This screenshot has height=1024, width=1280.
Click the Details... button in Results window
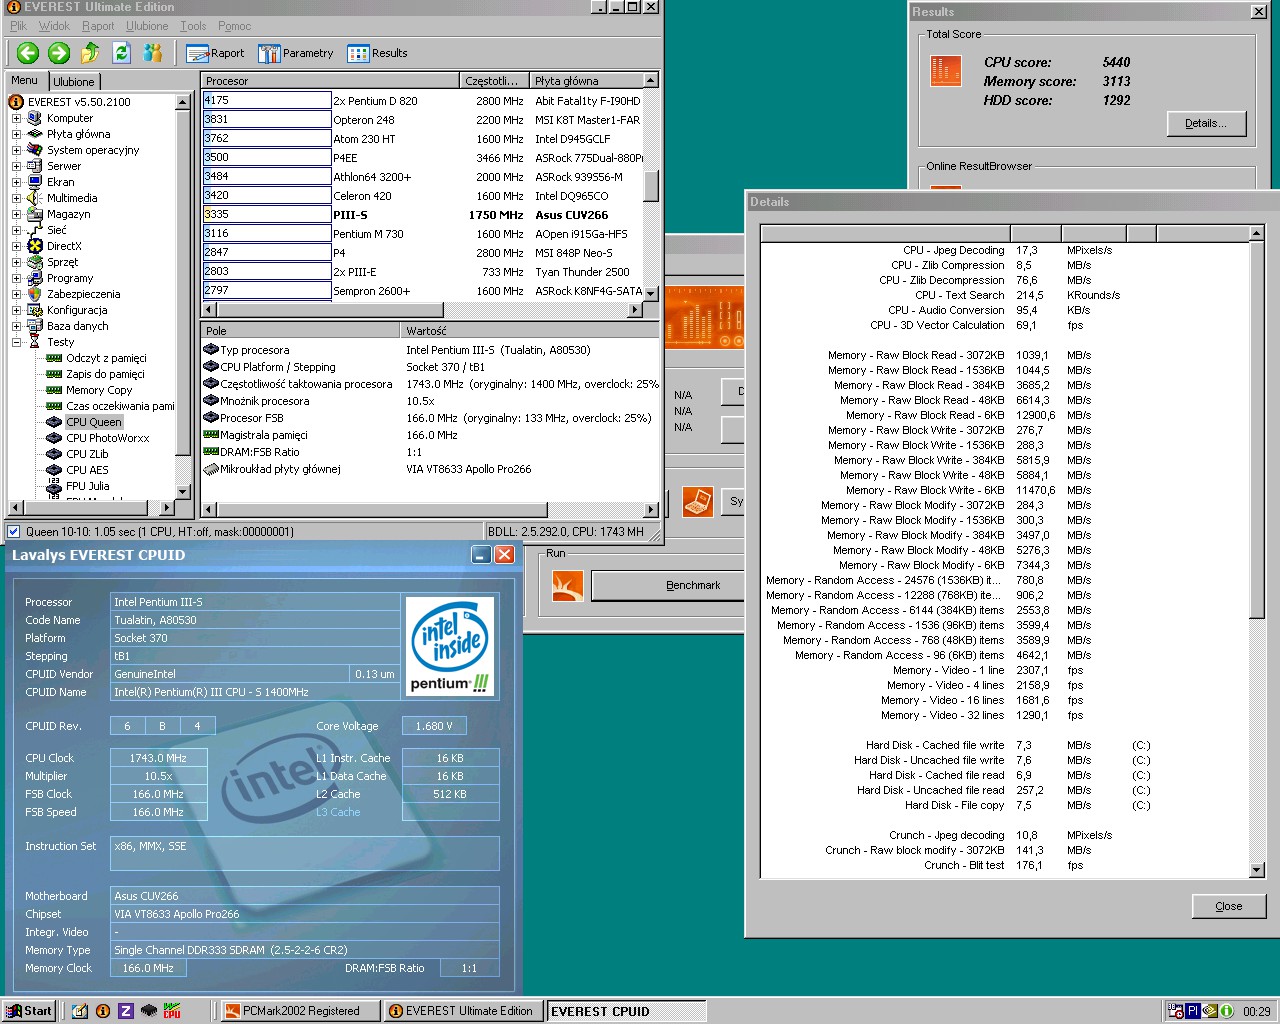(x=1207, y=123)
